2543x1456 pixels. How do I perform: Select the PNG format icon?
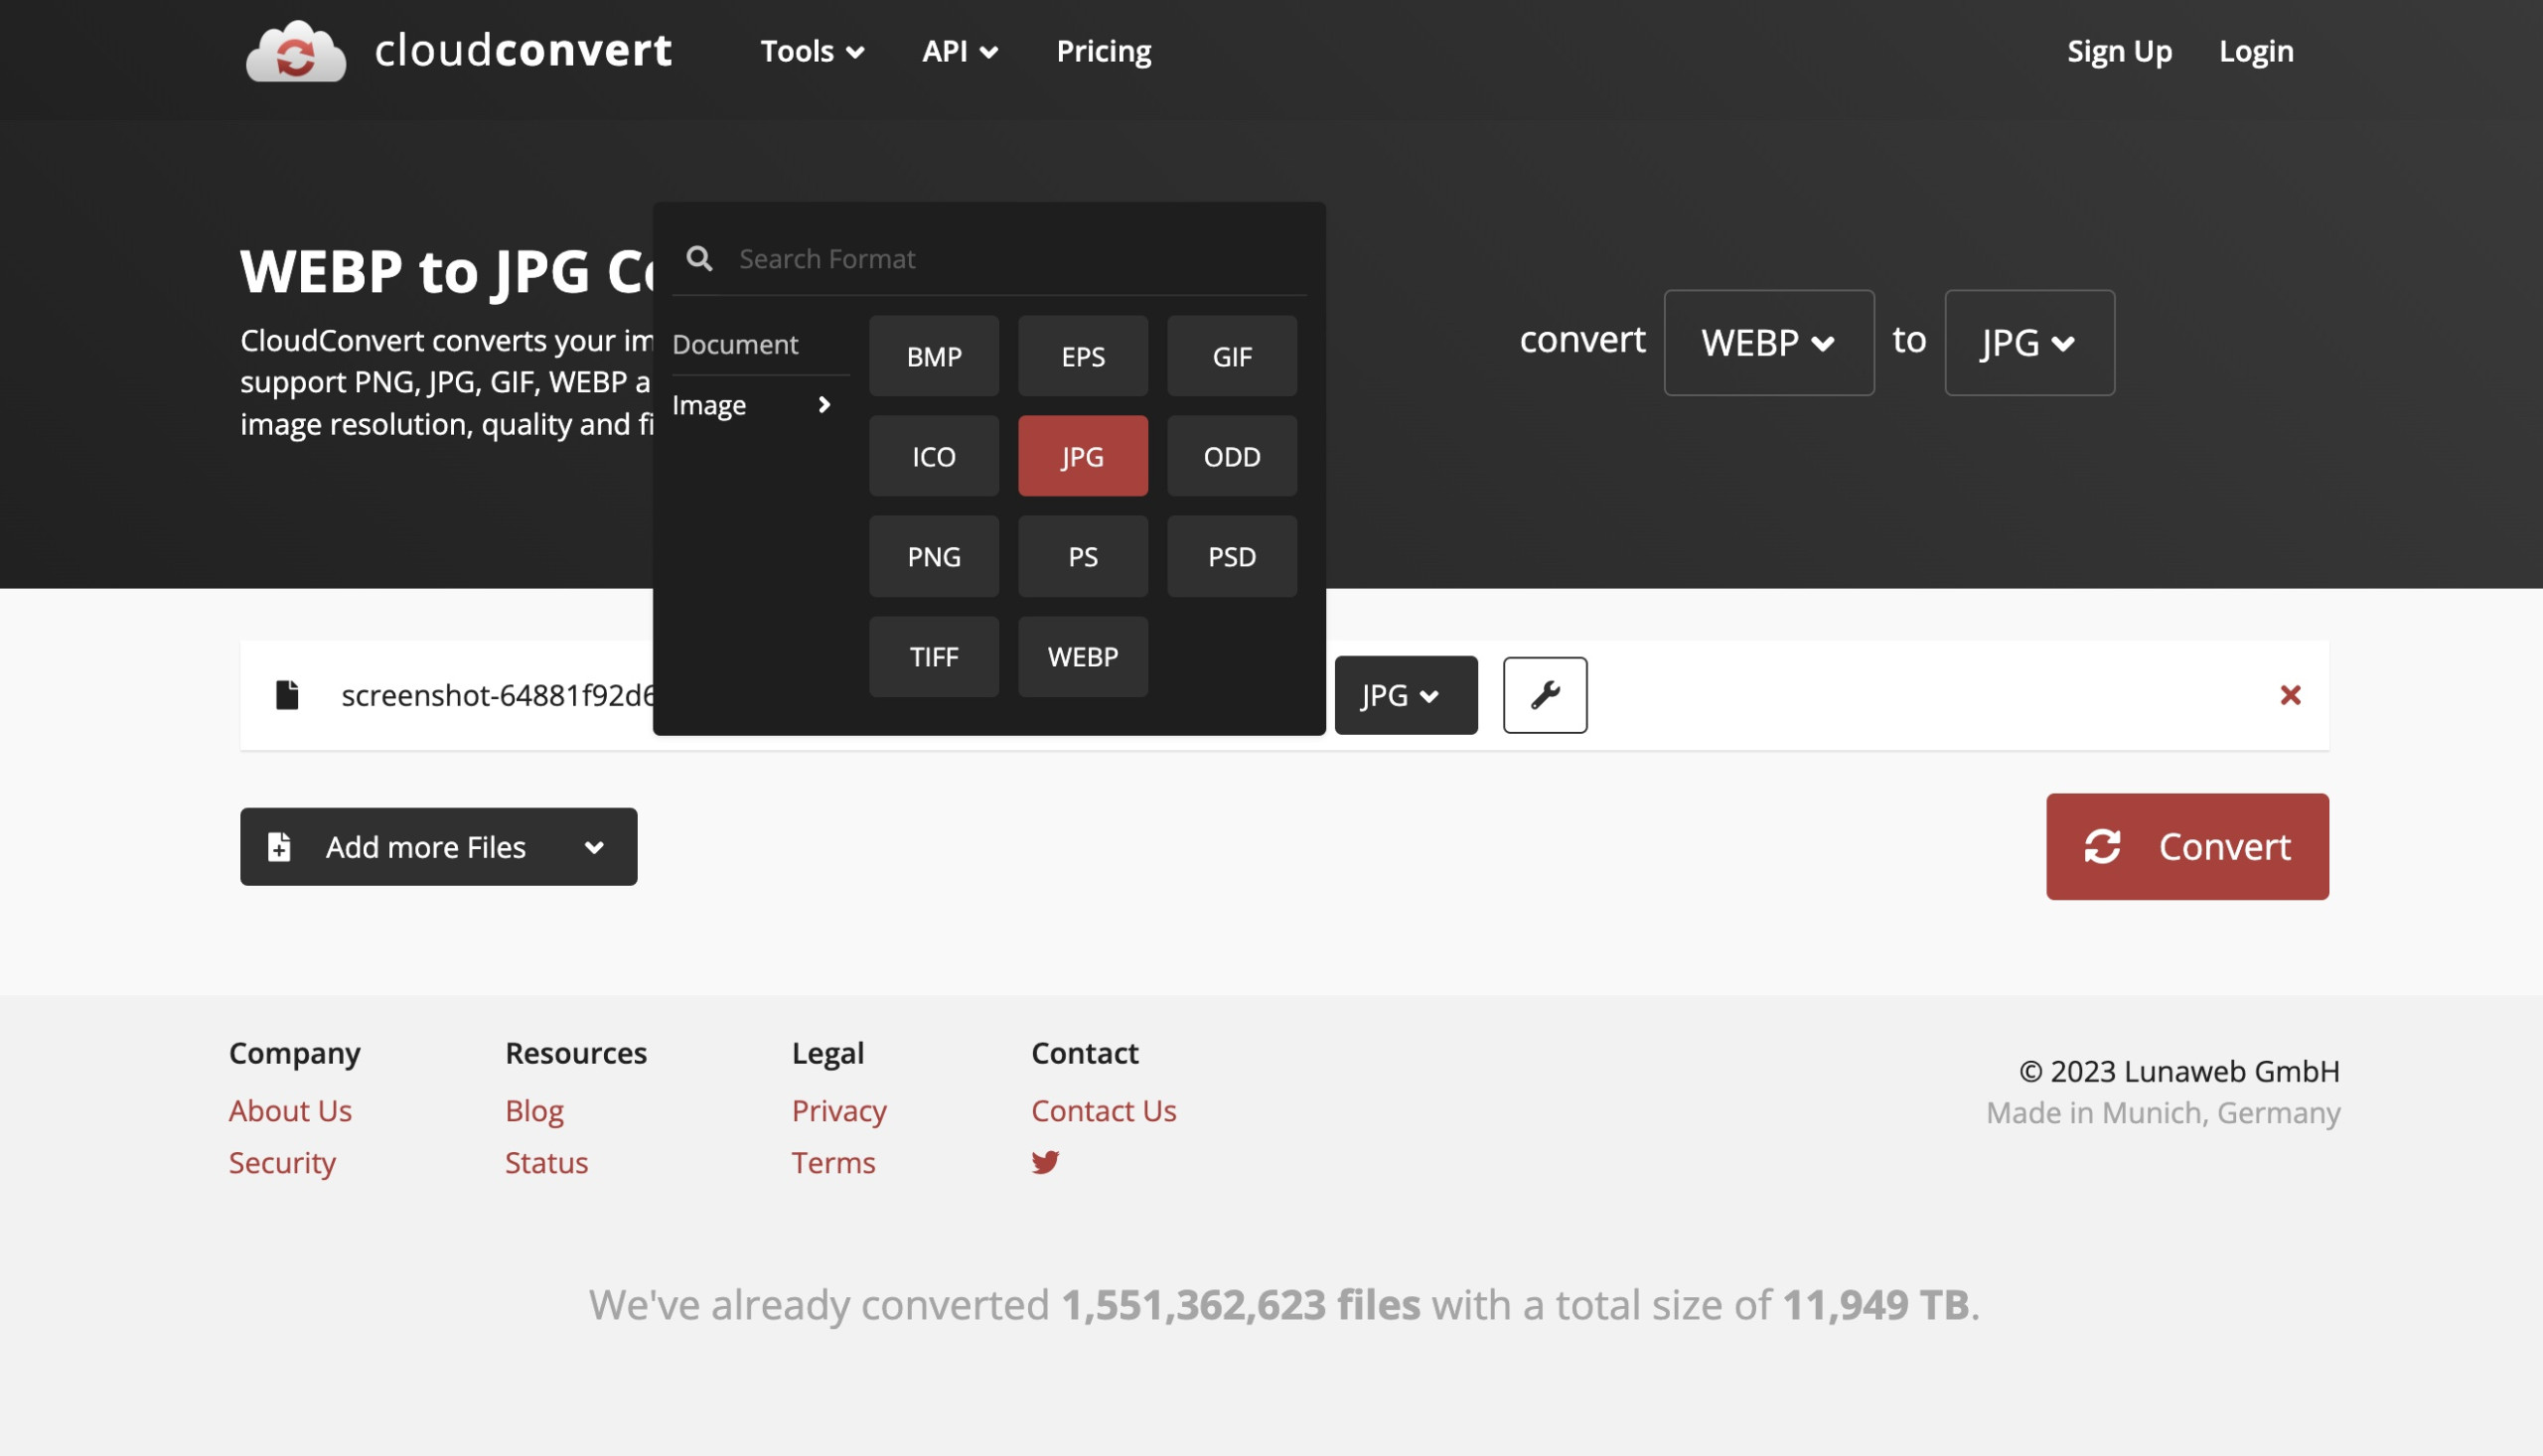(x=933, y=555)
